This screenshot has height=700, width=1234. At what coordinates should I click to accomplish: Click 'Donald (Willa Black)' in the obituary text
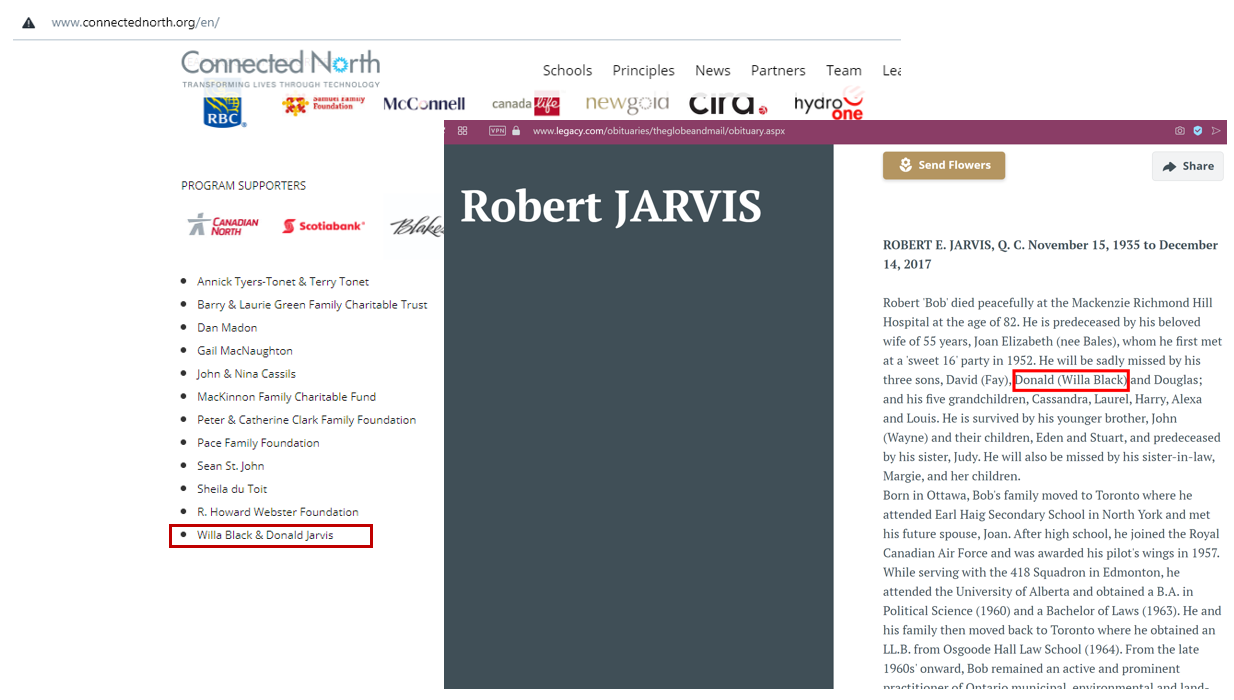[x=1071, y=380]
